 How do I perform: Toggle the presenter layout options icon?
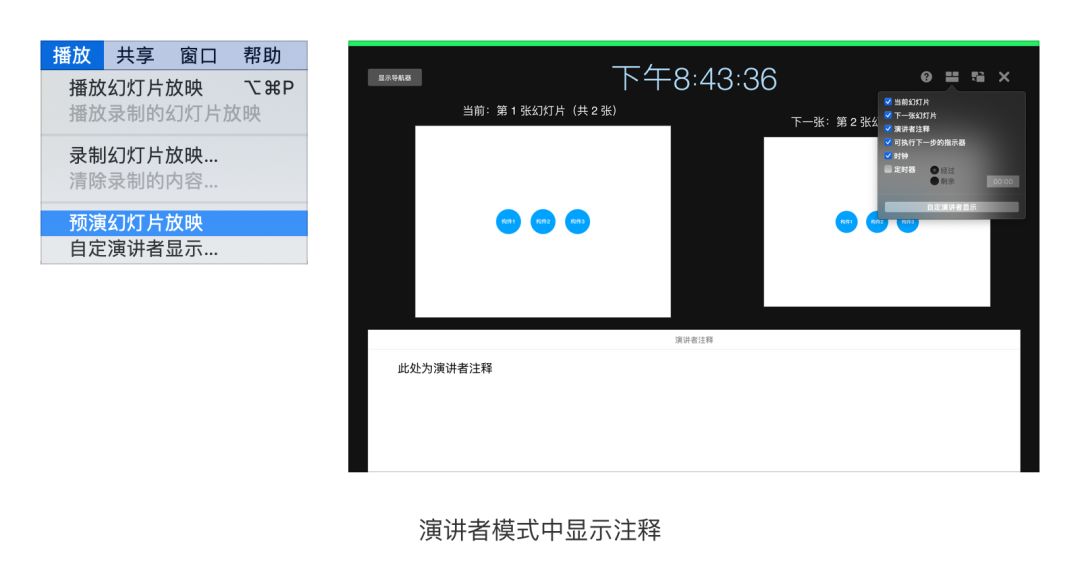tap(952, 76)
